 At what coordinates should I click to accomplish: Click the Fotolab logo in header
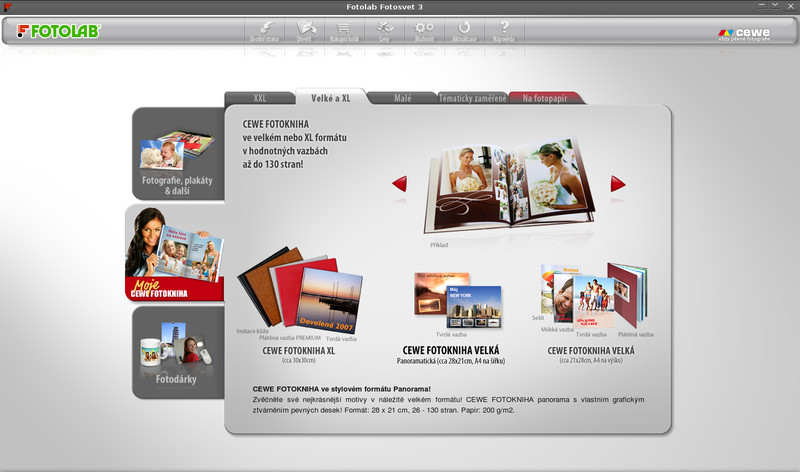59,31
